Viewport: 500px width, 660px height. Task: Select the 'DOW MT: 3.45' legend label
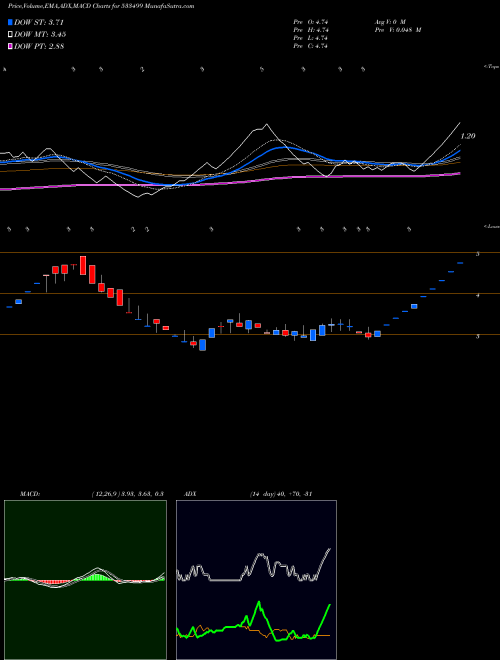coord(40,35)
